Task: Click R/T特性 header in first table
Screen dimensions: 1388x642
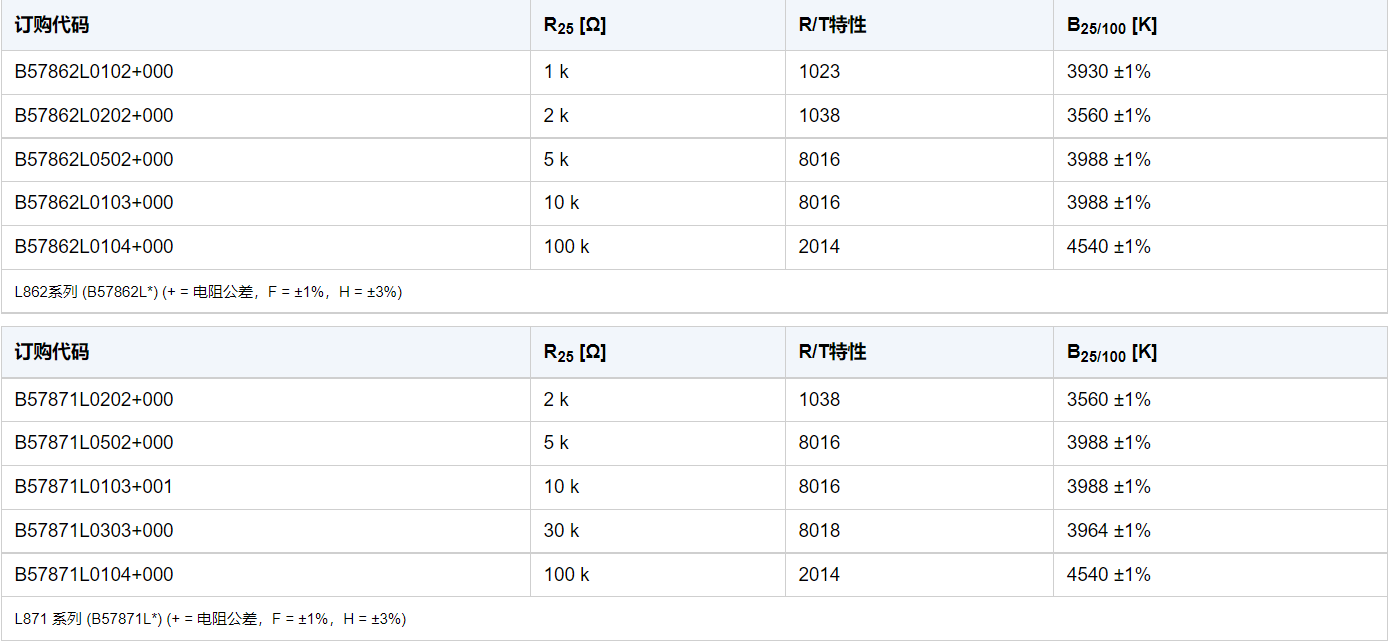Action: (832, 25)
